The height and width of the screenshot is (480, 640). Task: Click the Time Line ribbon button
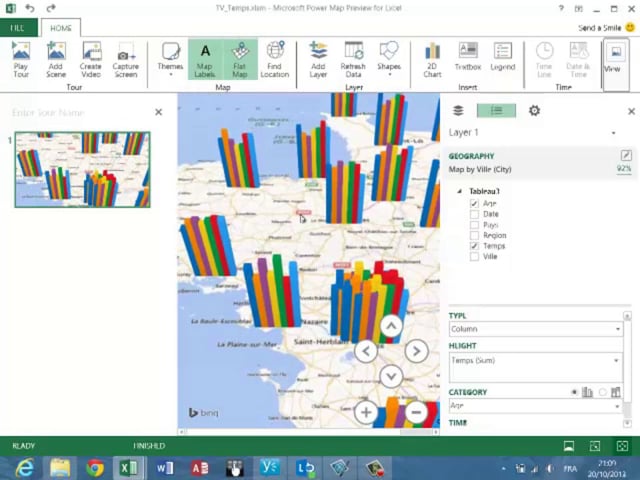tap(544, 60)
